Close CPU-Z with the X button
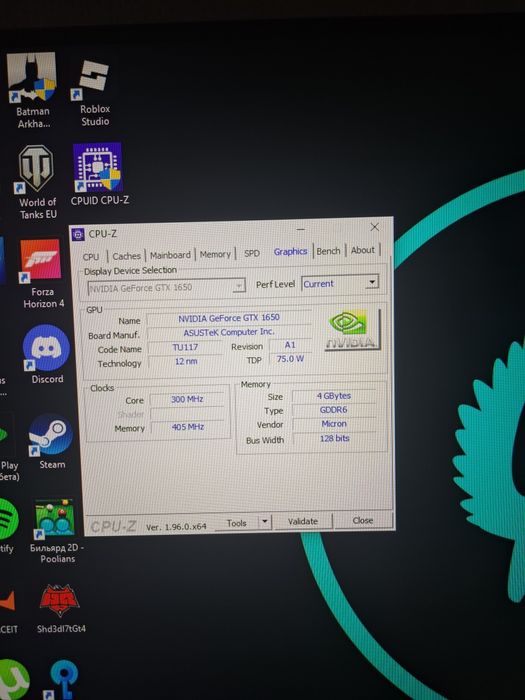This screenshot has width=525, height=700. click(x=375, y=227)
